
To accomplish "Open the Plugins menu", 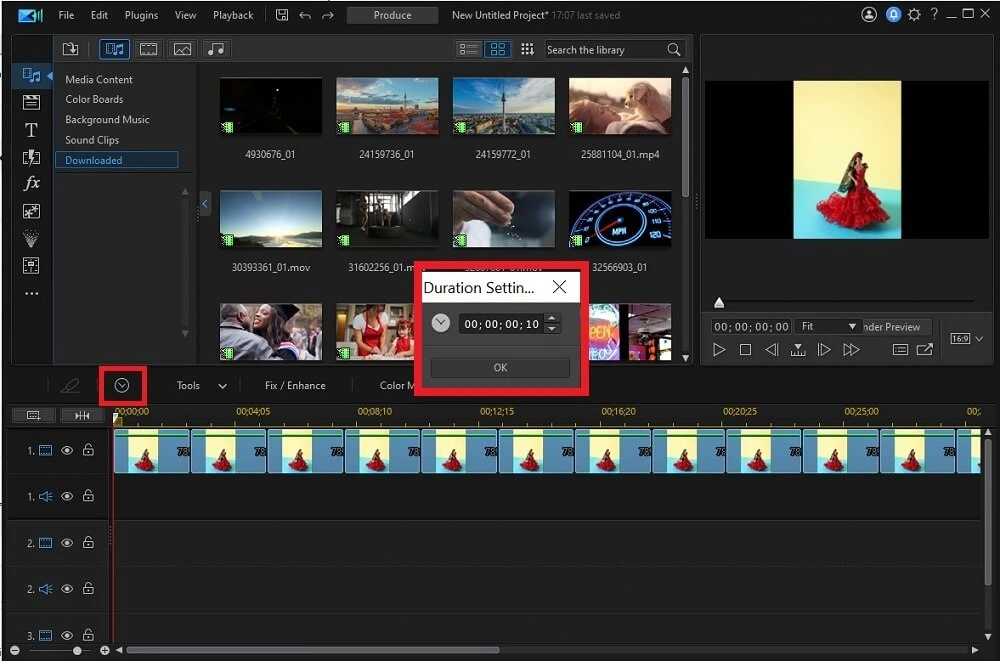I will tap(140, 14).
